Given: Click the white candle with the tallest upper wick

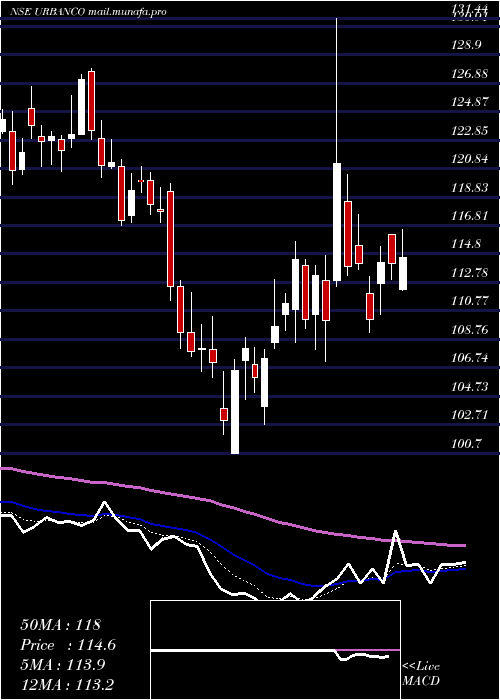Looking at the screenshot, I should (x=337, y=222).
